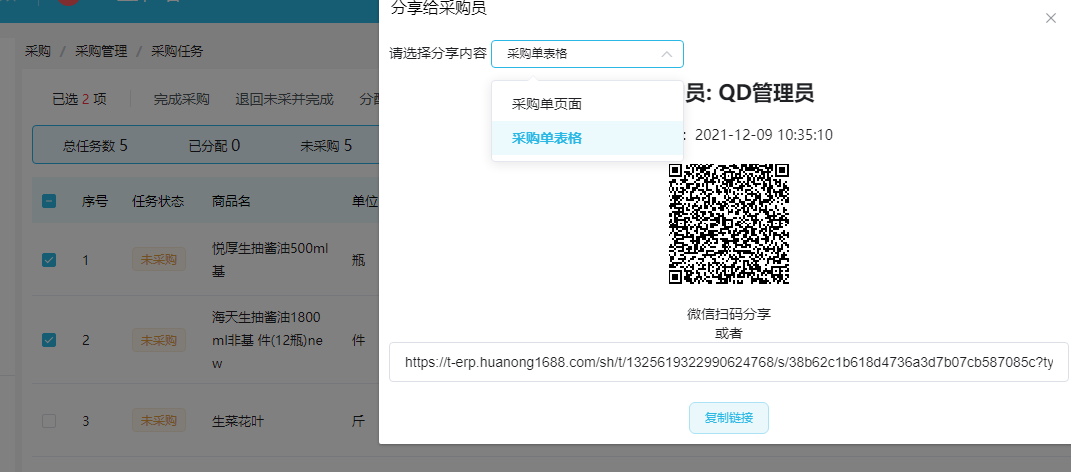Toggle the select-all header checkbox
The image size is (1071, 472).
tap(49, 201)
